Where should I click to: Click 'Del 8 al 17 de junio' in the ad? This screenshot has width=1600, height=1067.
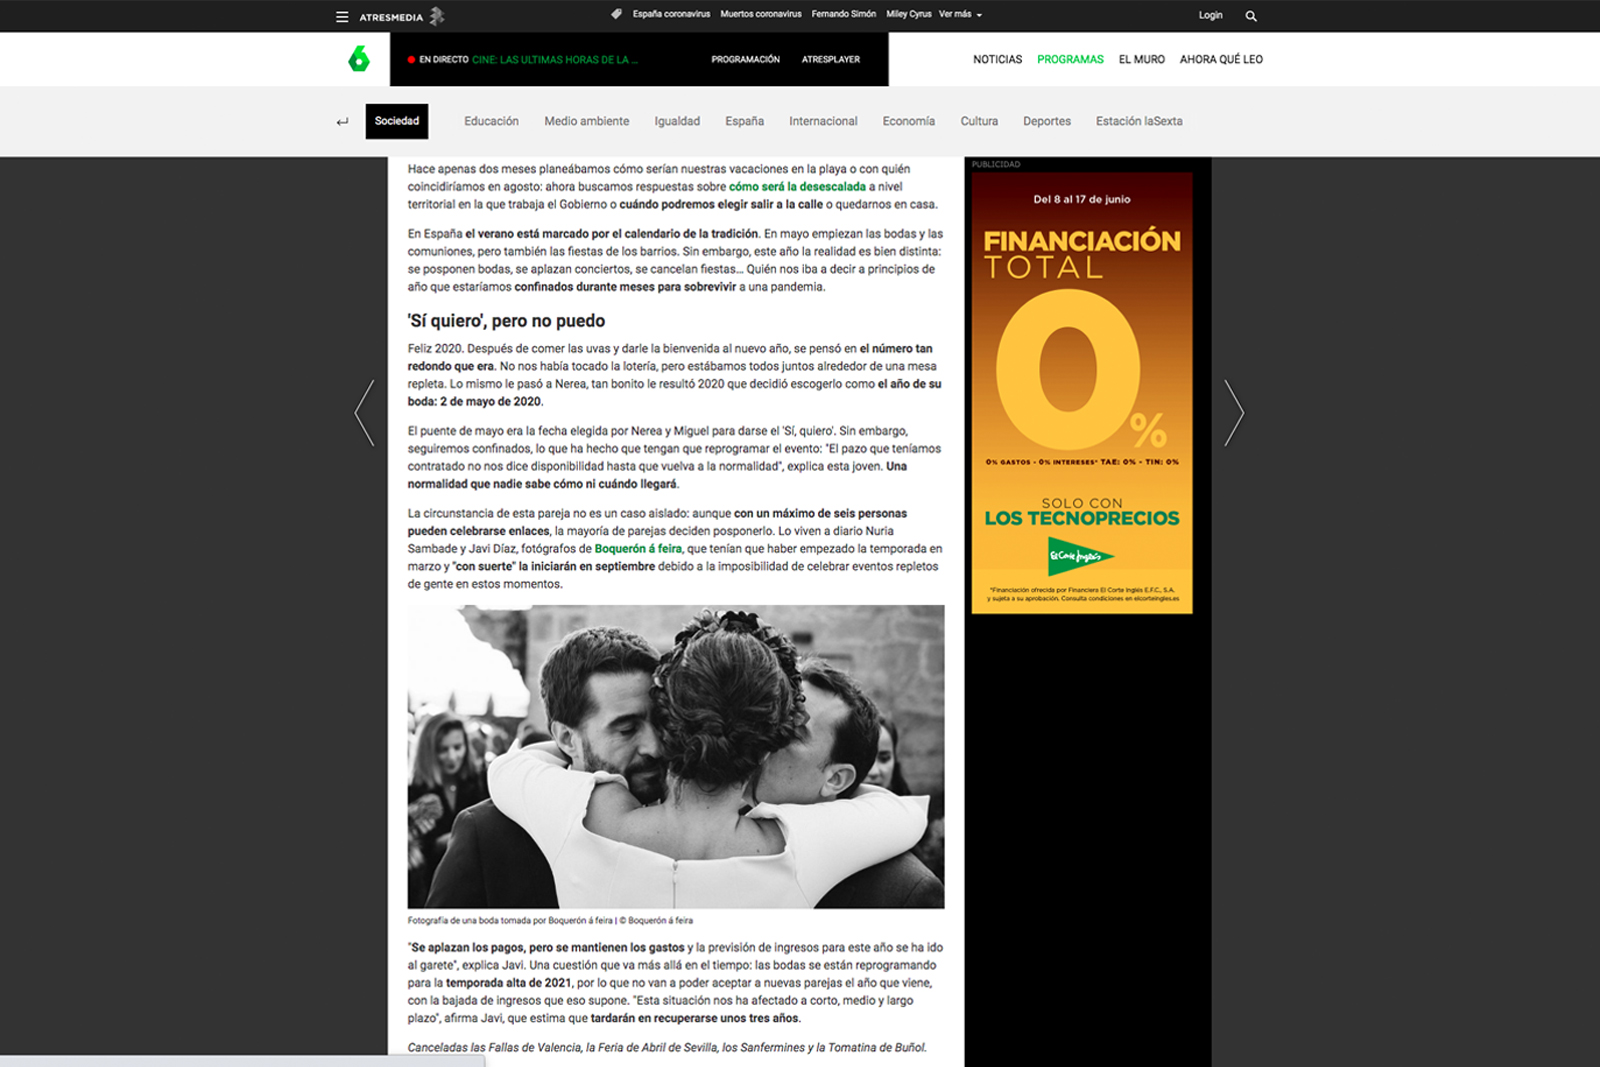pos(1082,199)
